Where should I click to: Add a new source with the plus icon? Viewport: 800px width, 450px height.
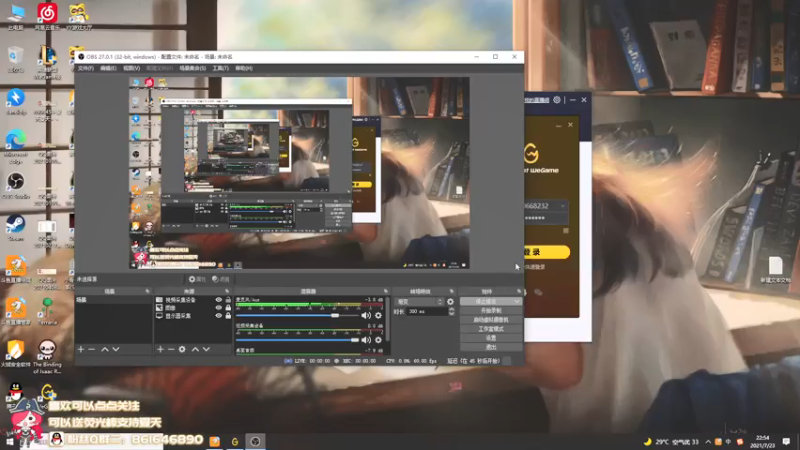(160, 349)
